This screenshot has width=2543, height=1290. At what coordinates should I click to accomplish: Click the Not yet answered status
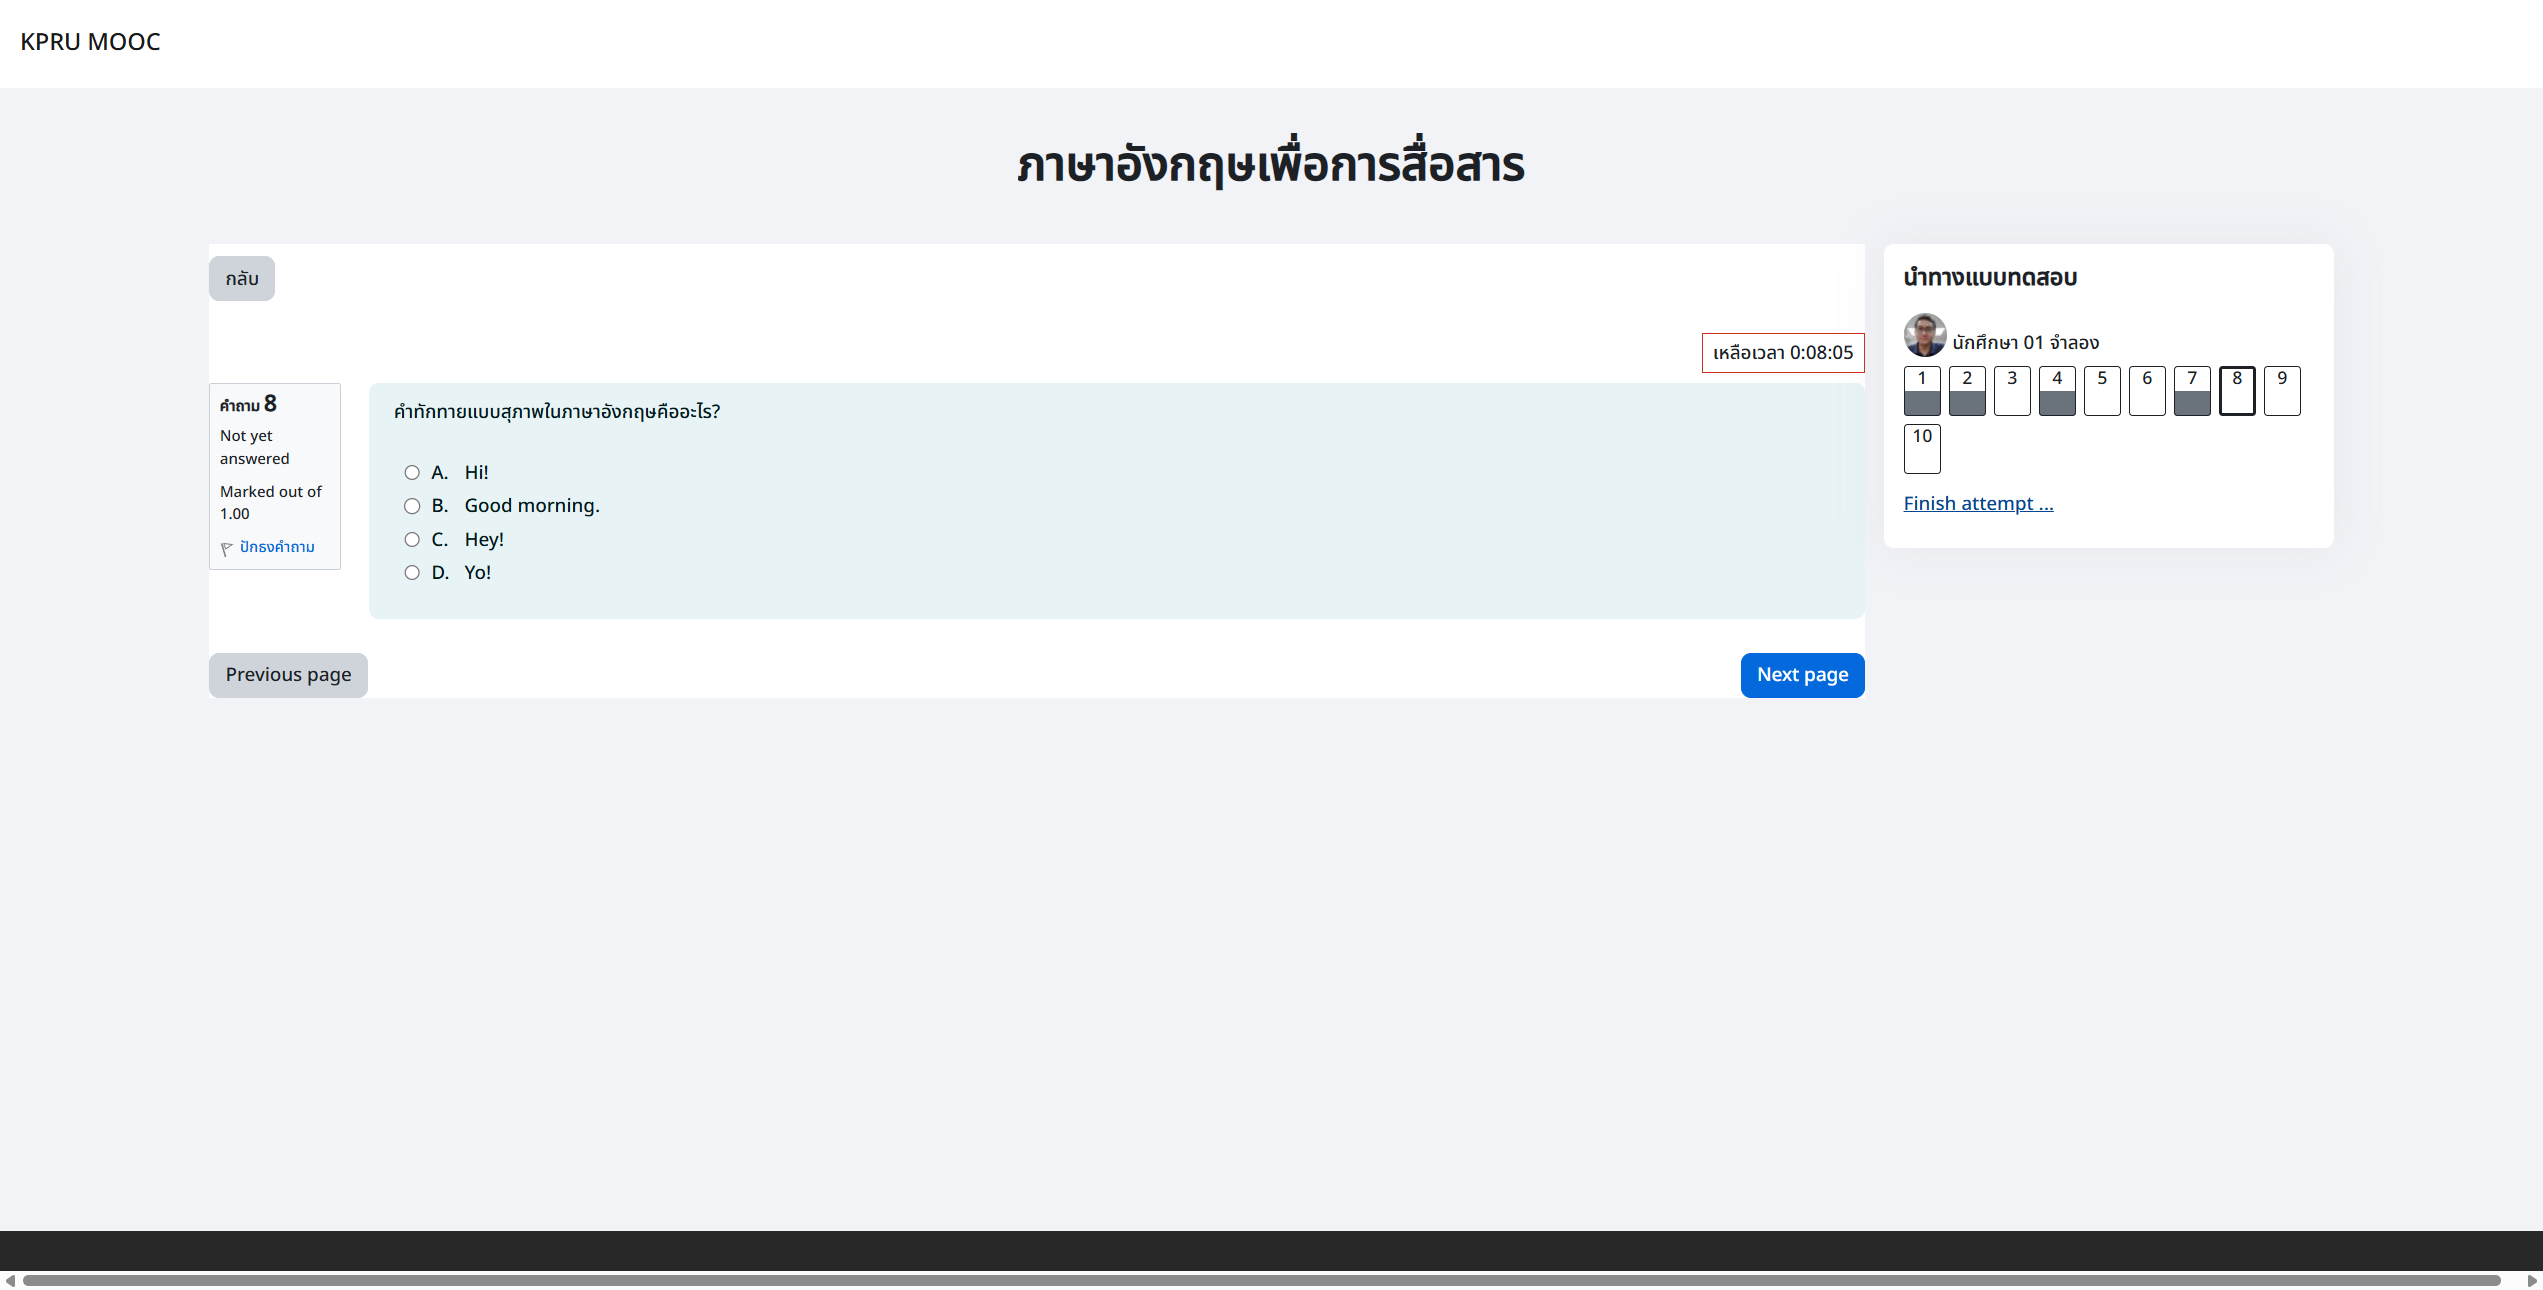point(254,447)
